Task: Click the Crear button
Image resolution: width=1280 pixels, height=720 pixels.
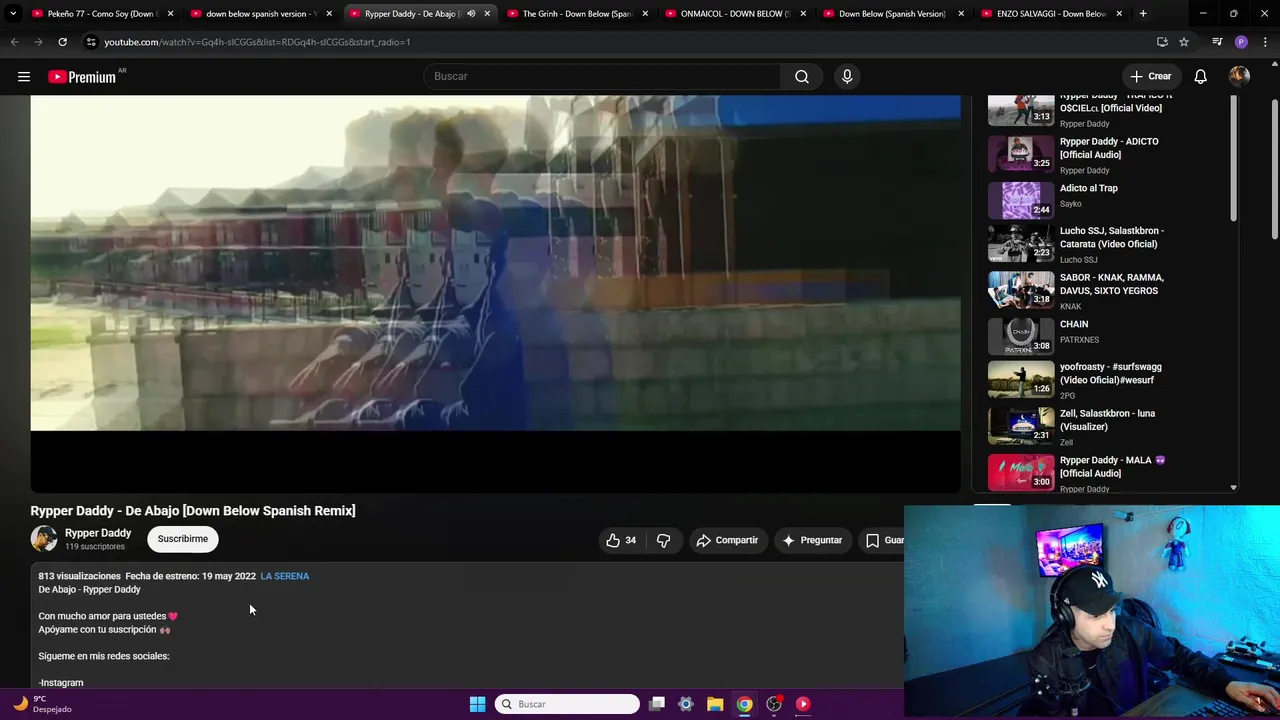Action: (x=1150, y=76)
